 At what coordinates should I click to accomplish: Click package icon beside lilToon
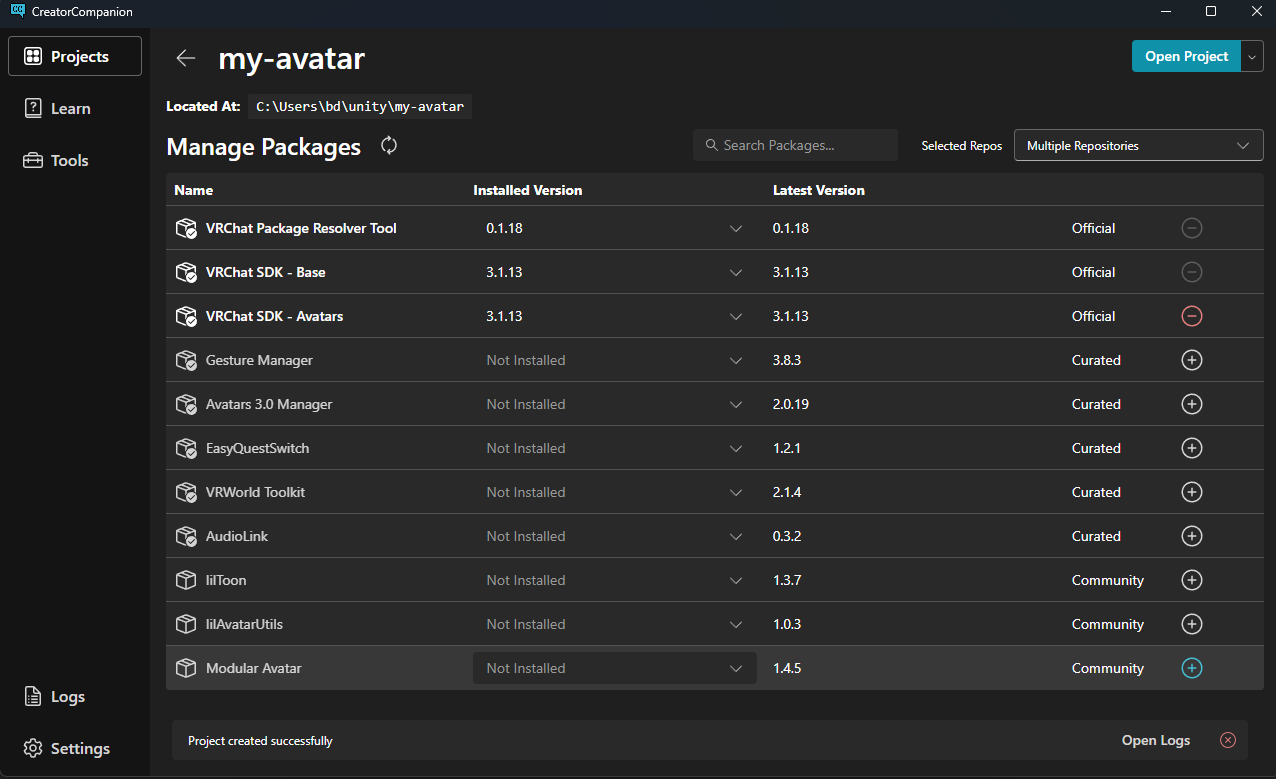point(186,580)
